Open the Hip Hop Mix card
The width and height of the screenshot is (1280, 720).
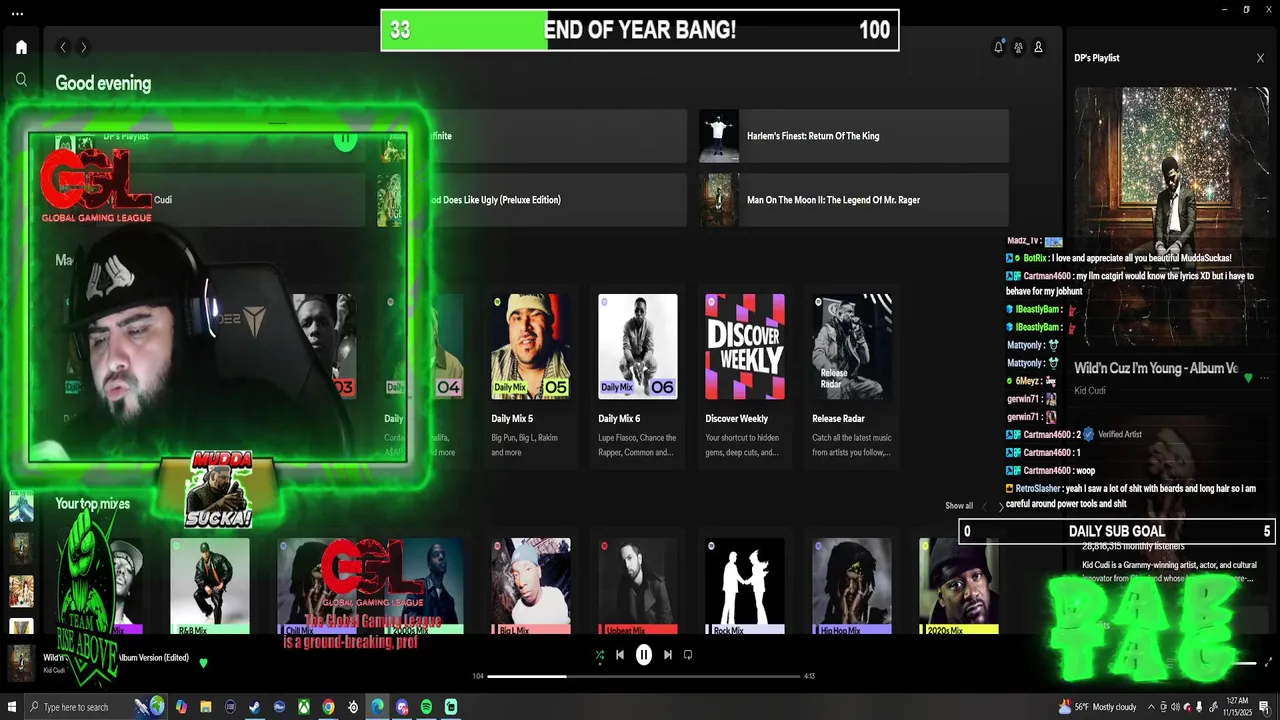tap(852, 586)
